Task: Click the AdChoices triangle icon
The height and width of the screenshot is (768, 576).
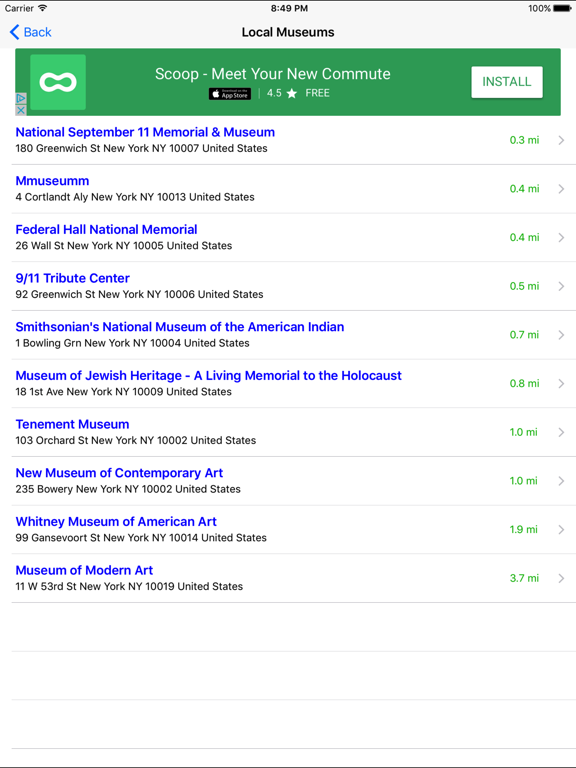Action: pyautogui.click(x=21, y=99)
